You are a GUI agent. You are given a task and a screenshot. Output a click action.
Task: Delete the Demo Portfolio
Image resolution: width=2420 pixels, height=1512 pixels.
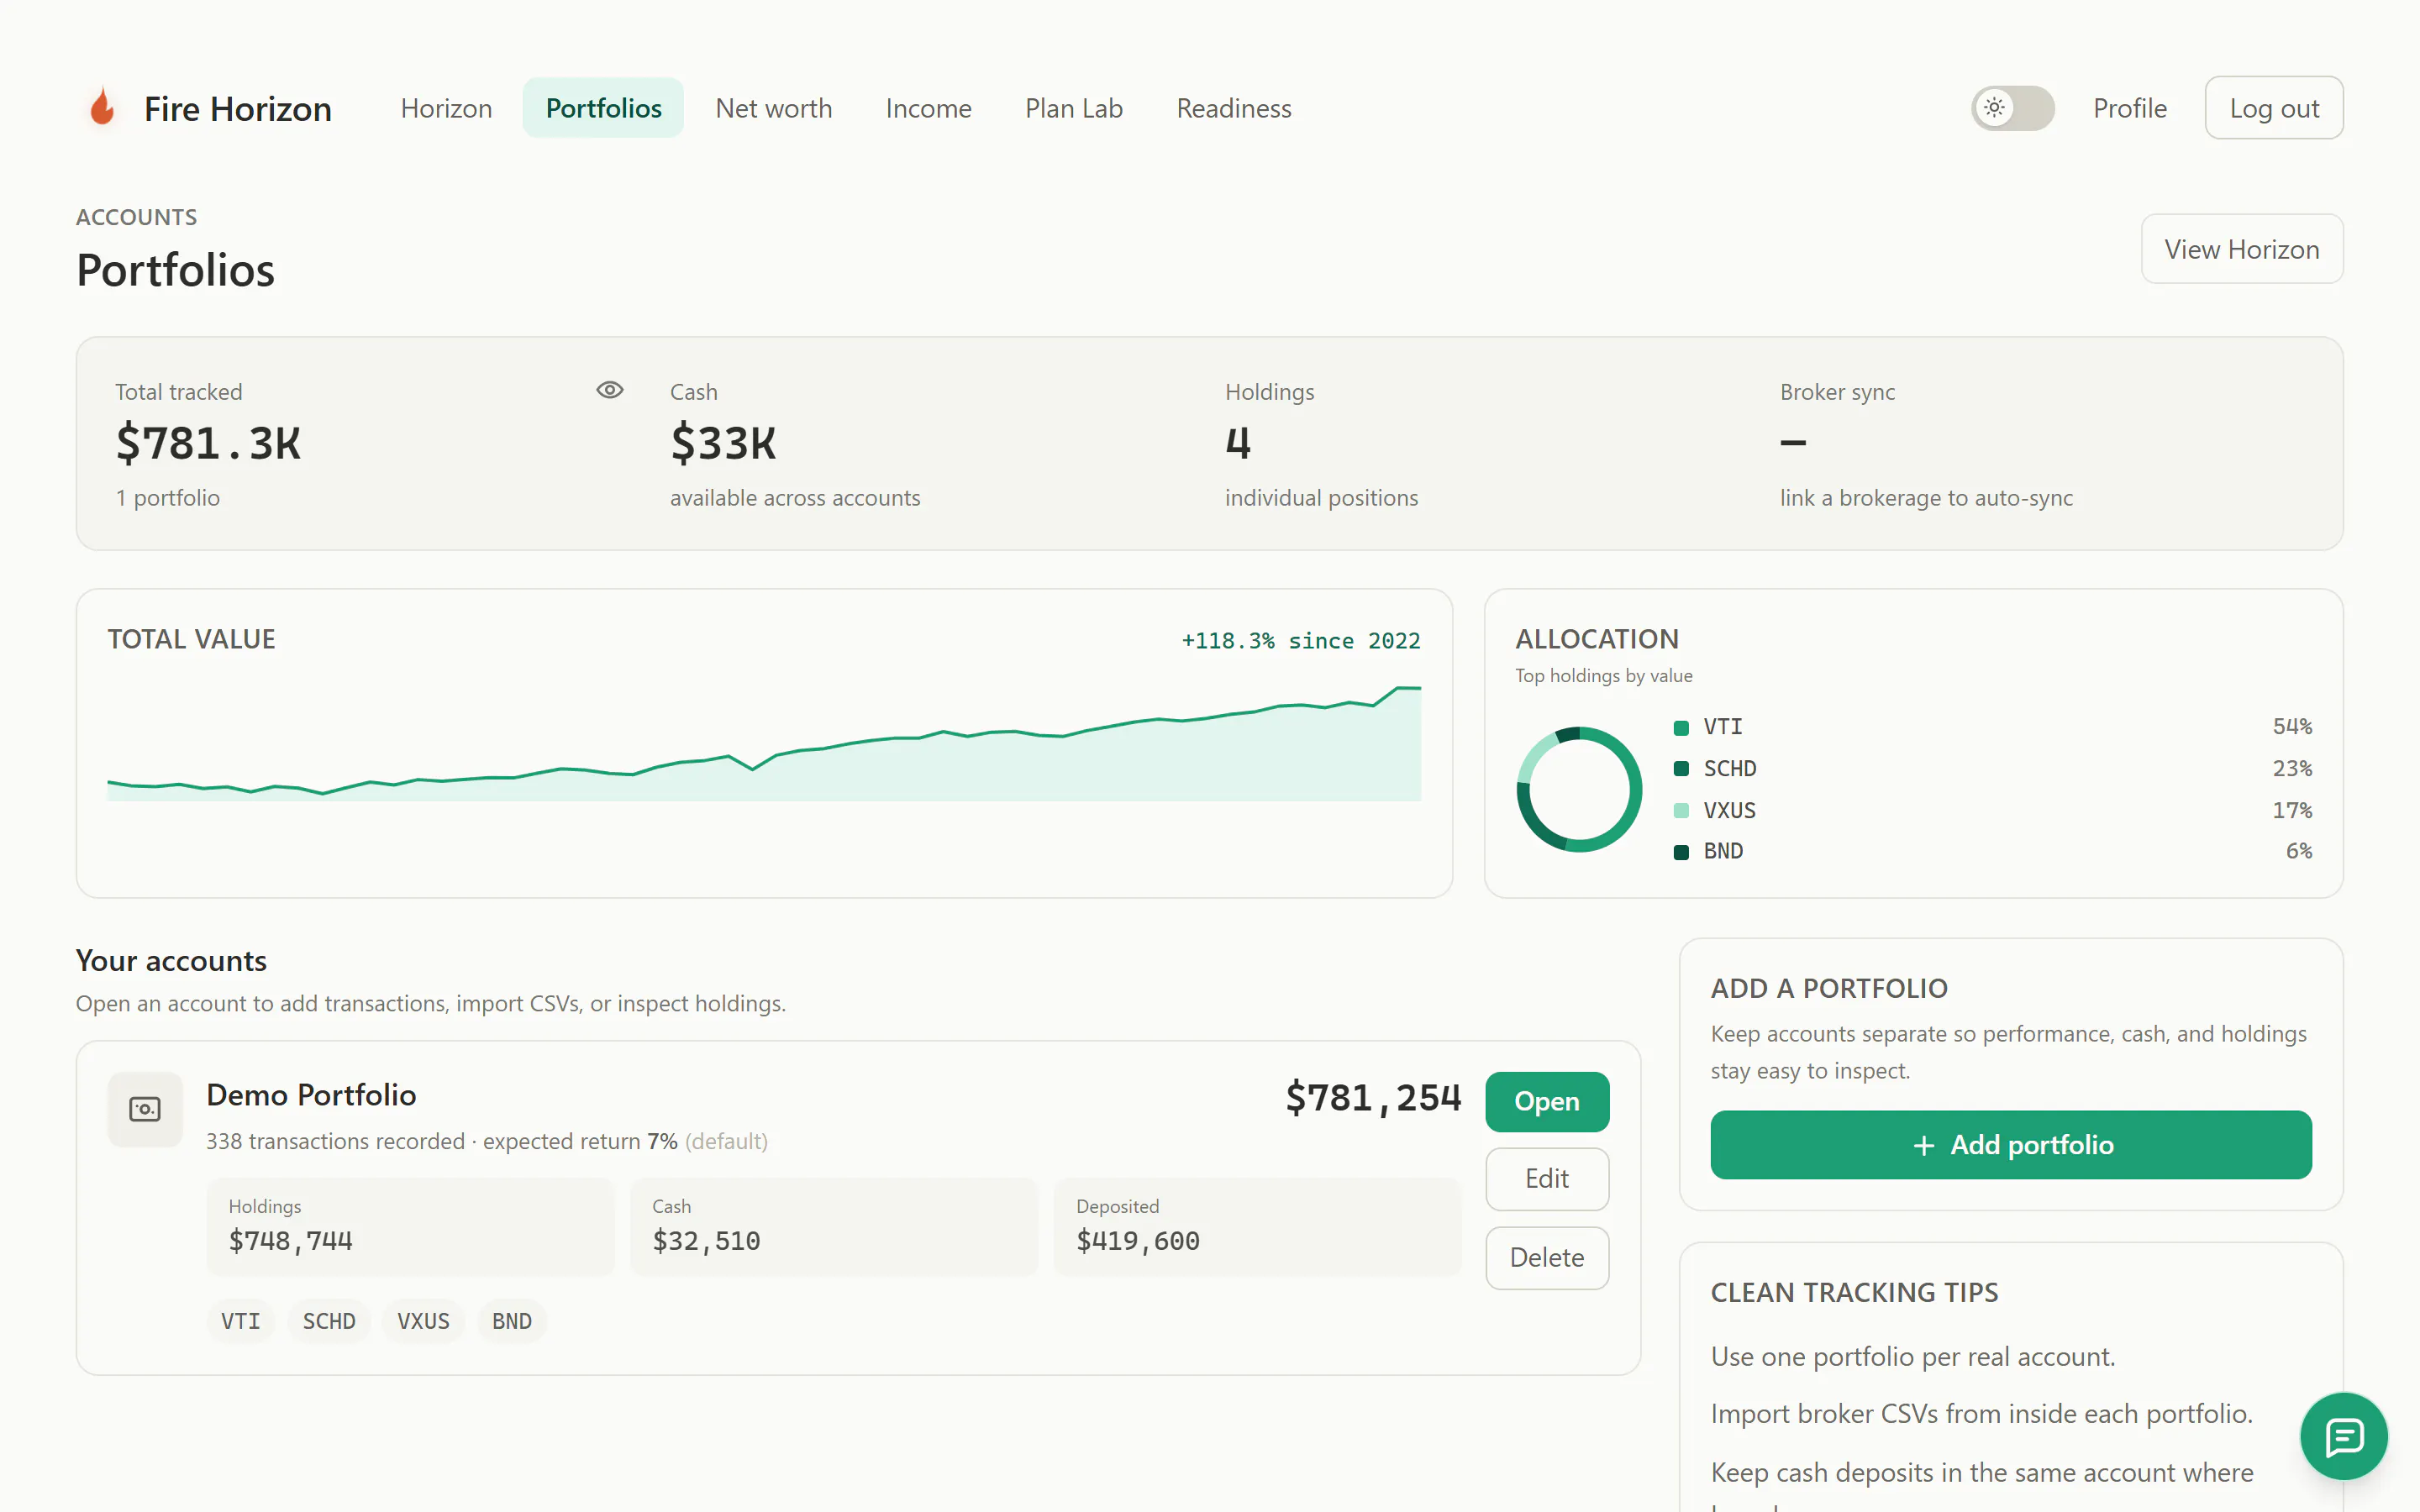coord(1547,1258)
